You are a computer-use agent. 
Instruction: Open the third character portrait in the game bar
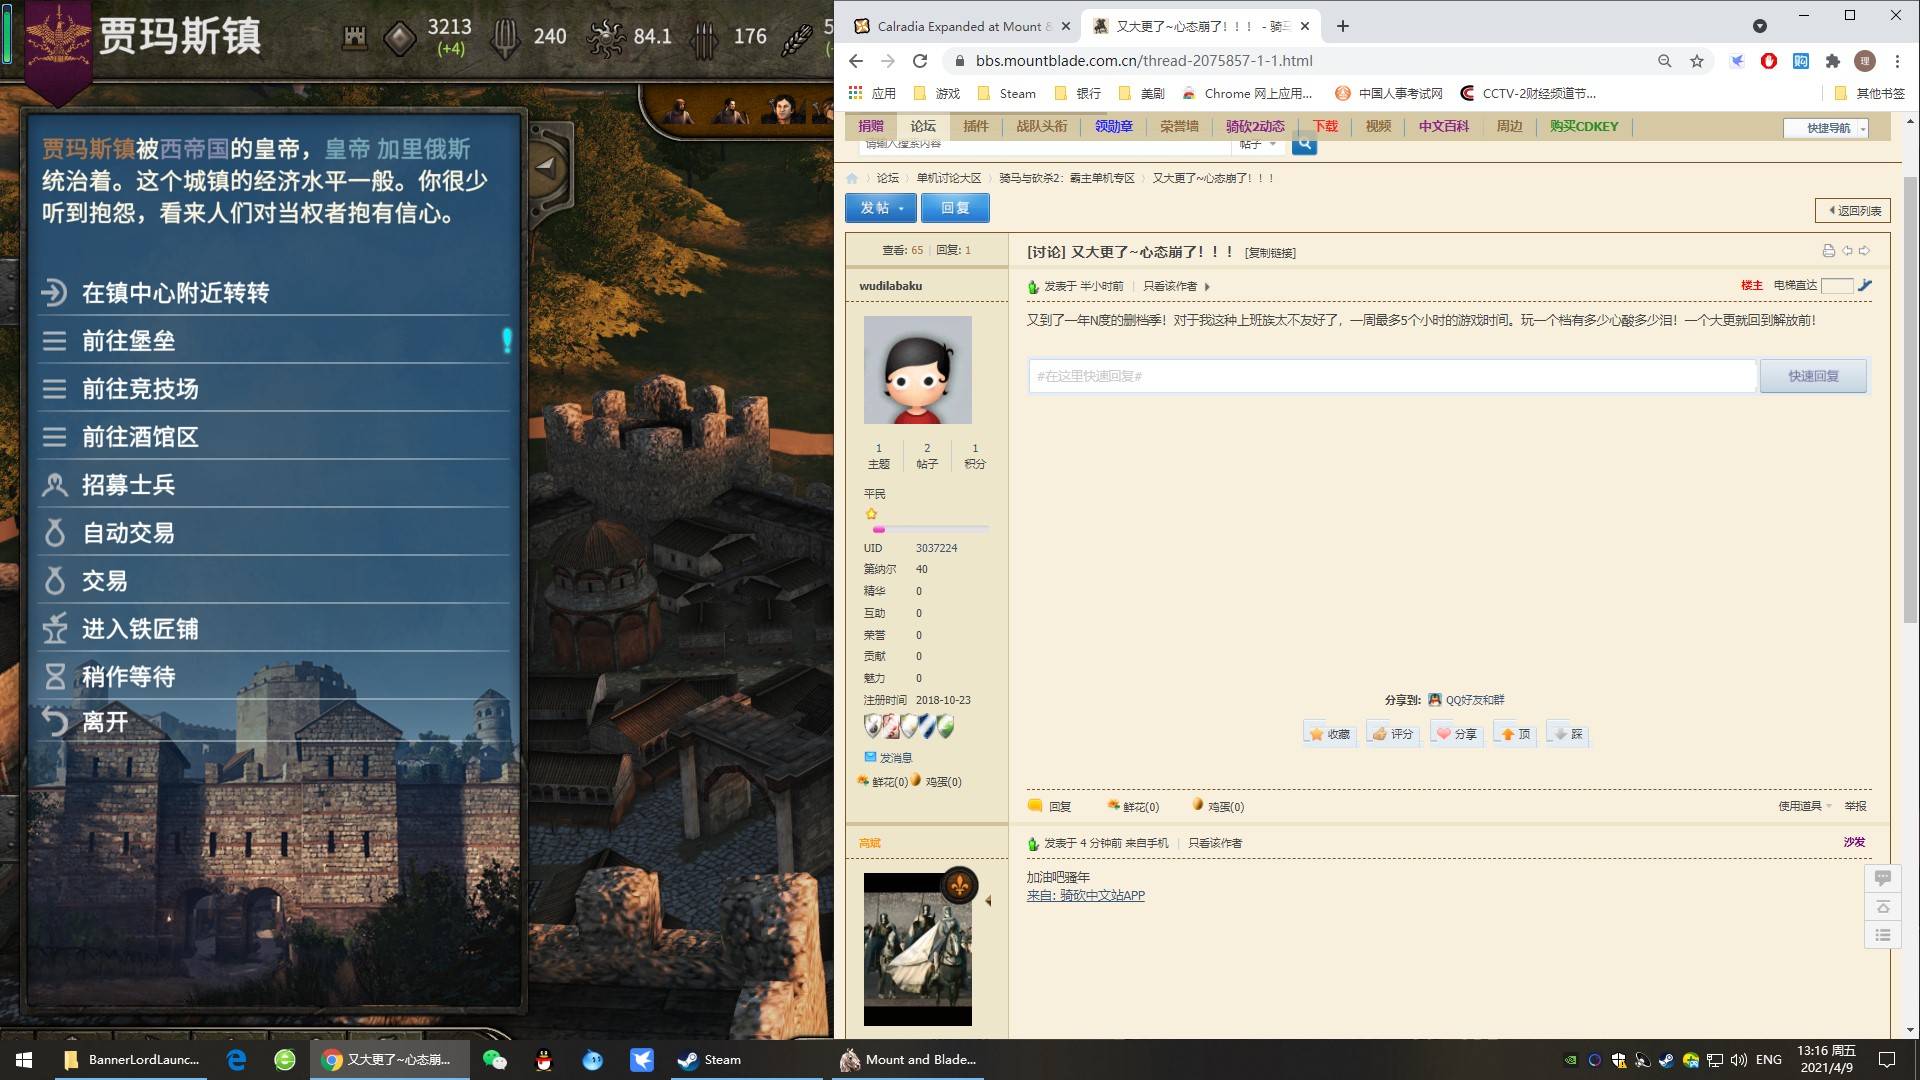[x=782, y=108]
